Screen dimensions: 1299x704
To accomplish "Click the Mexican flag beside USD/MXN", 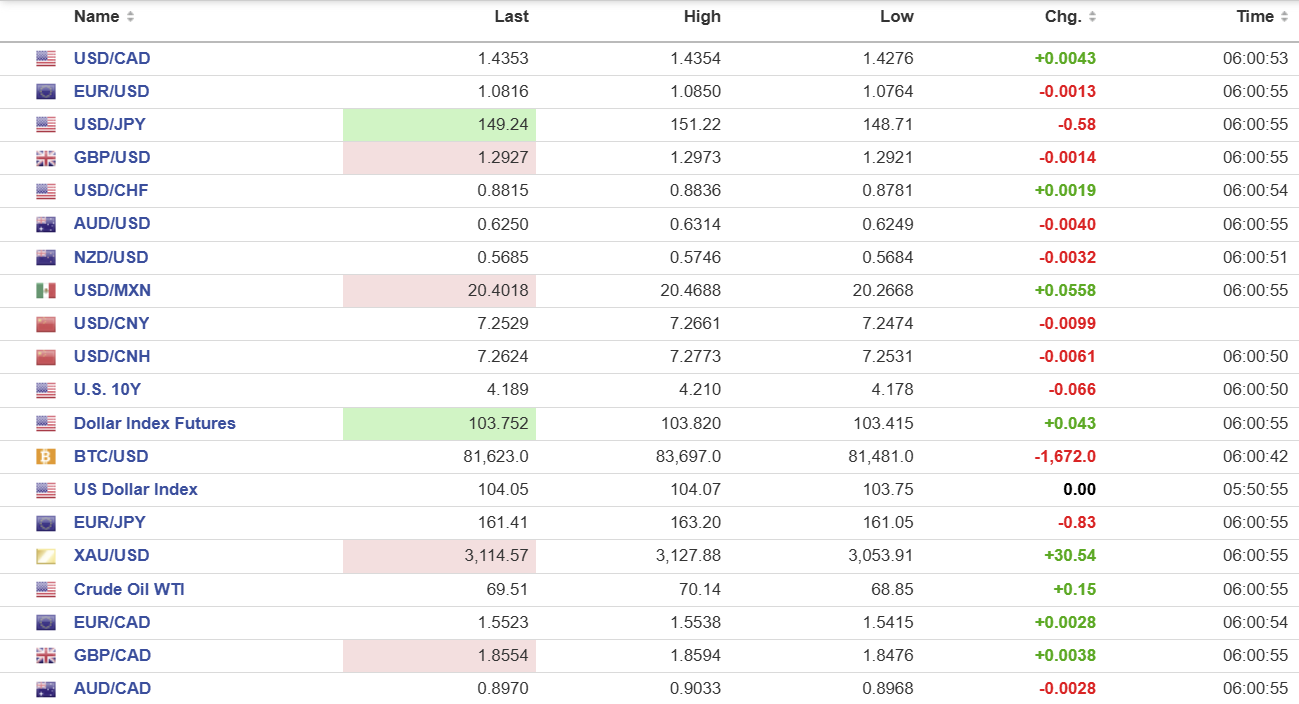I will pyautogui.click(x=46, y=291).
